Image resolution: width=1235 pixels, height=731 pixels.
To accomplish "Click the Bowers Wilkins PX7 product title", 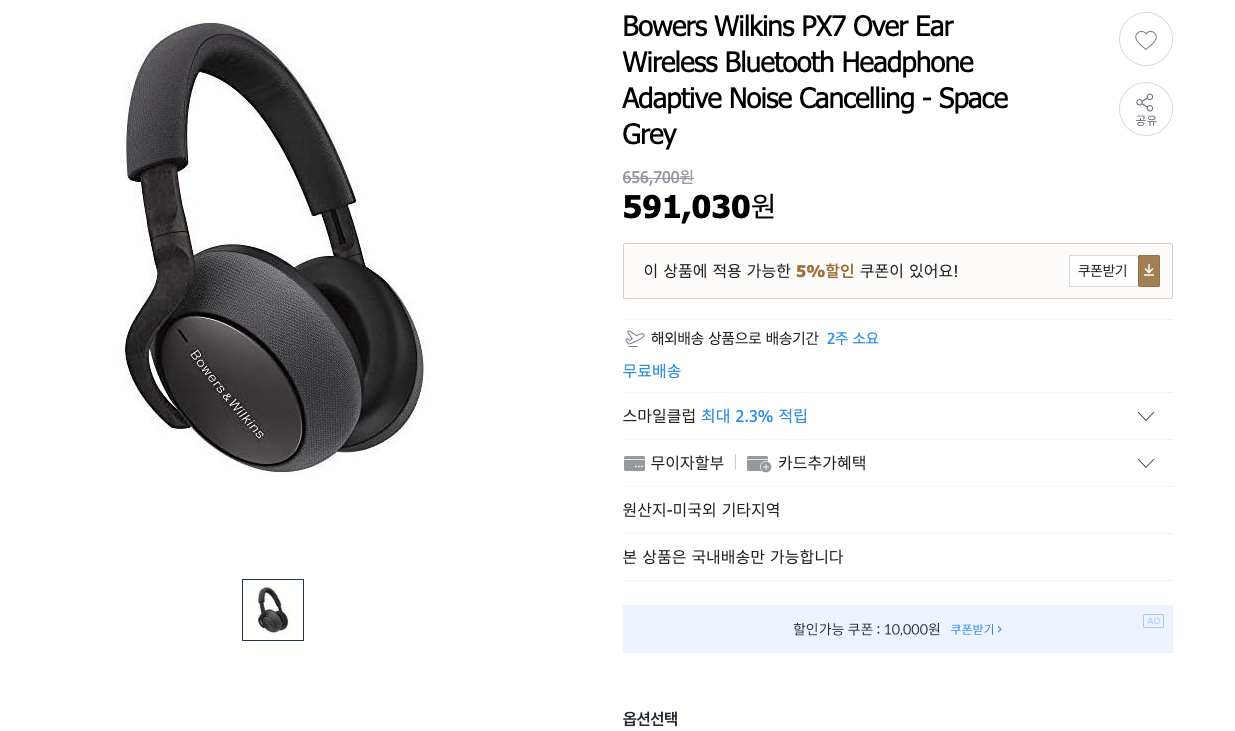I will [815, 80].
